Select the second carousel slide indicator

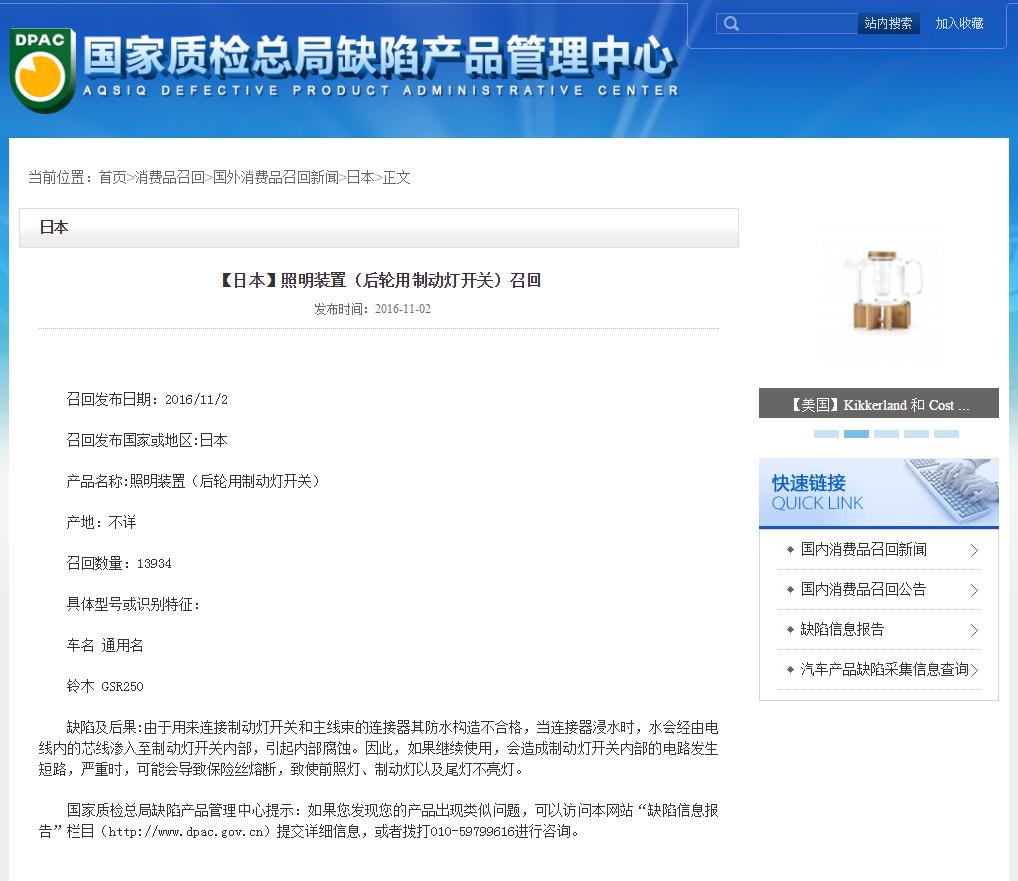[x=856, y=434]
